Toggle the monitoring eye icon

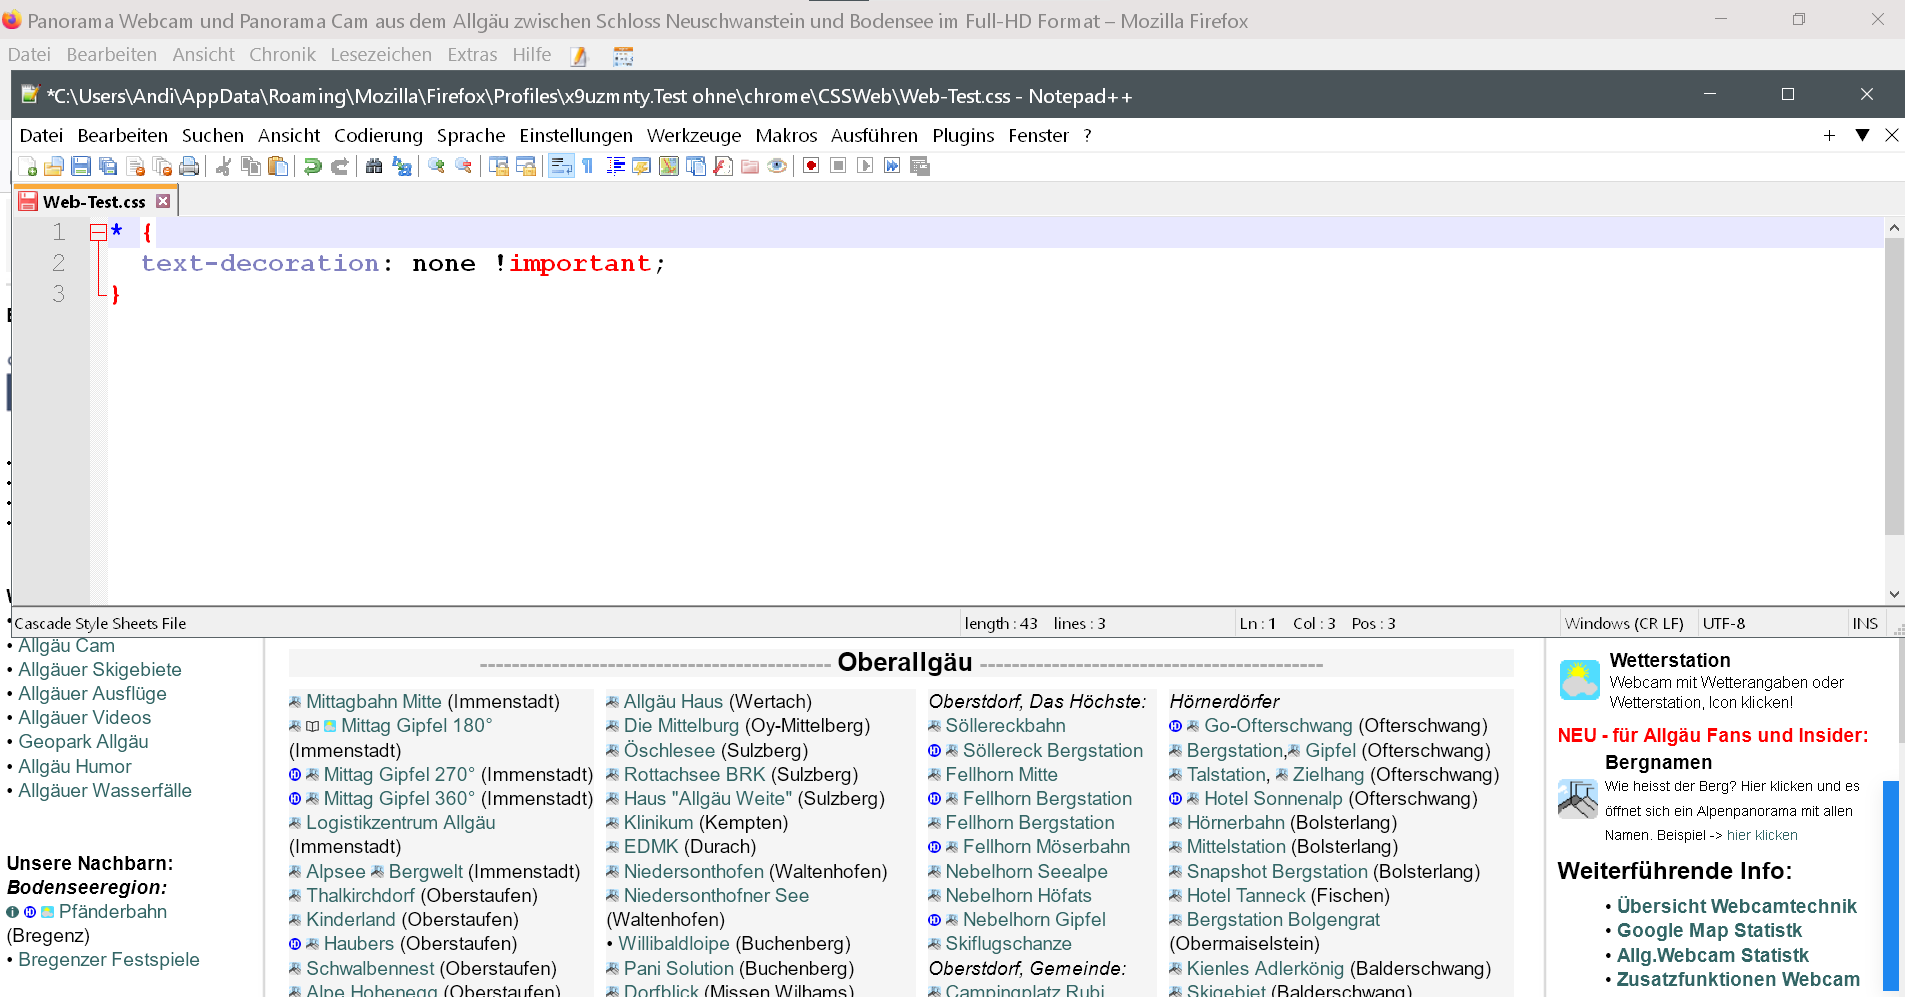tap(777, 166)
